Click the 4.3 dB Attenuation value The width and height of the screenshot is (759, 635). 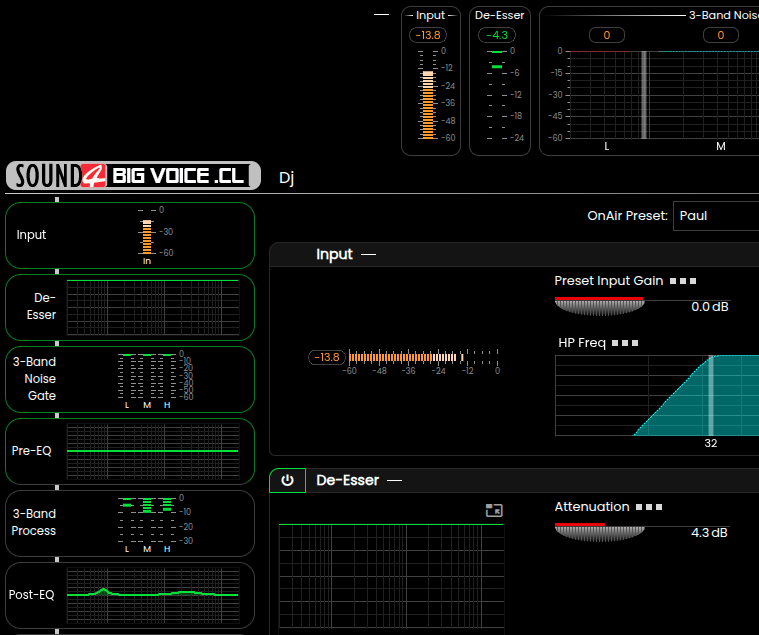click(x=709, y=533)
